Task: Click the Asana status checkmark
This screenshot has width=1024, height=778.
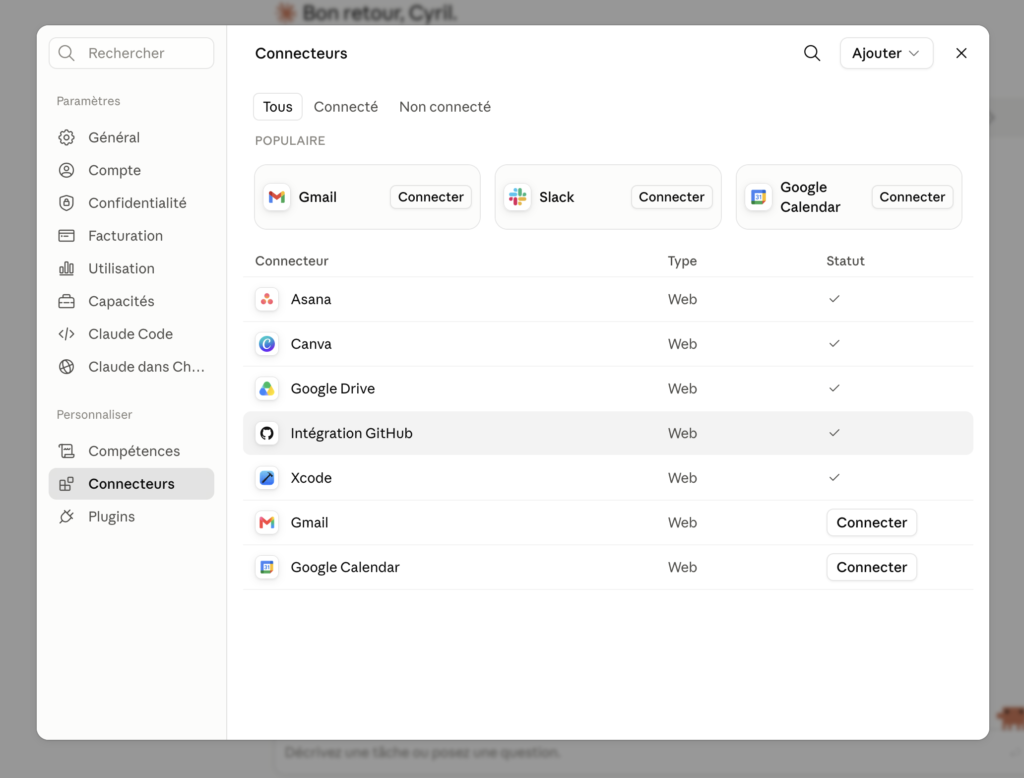Action: coord(834,299)
